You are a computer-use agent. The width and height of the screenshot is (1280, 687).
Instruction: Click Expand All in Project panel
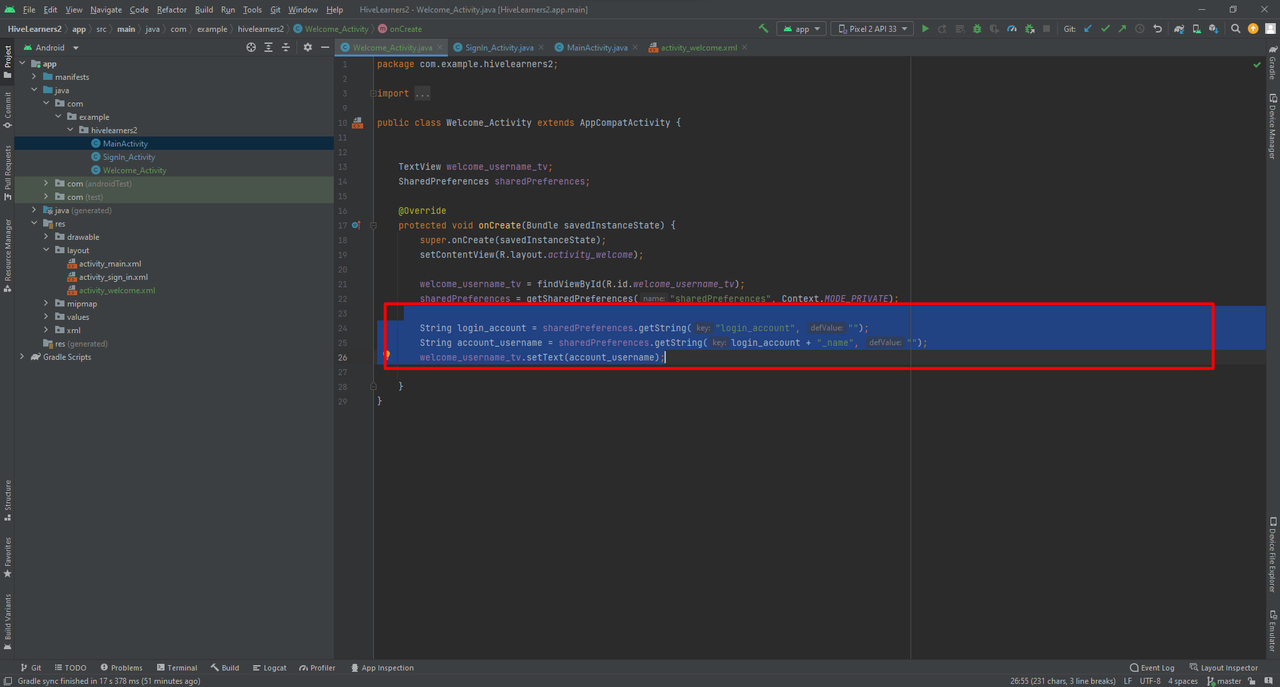(269, 47)
